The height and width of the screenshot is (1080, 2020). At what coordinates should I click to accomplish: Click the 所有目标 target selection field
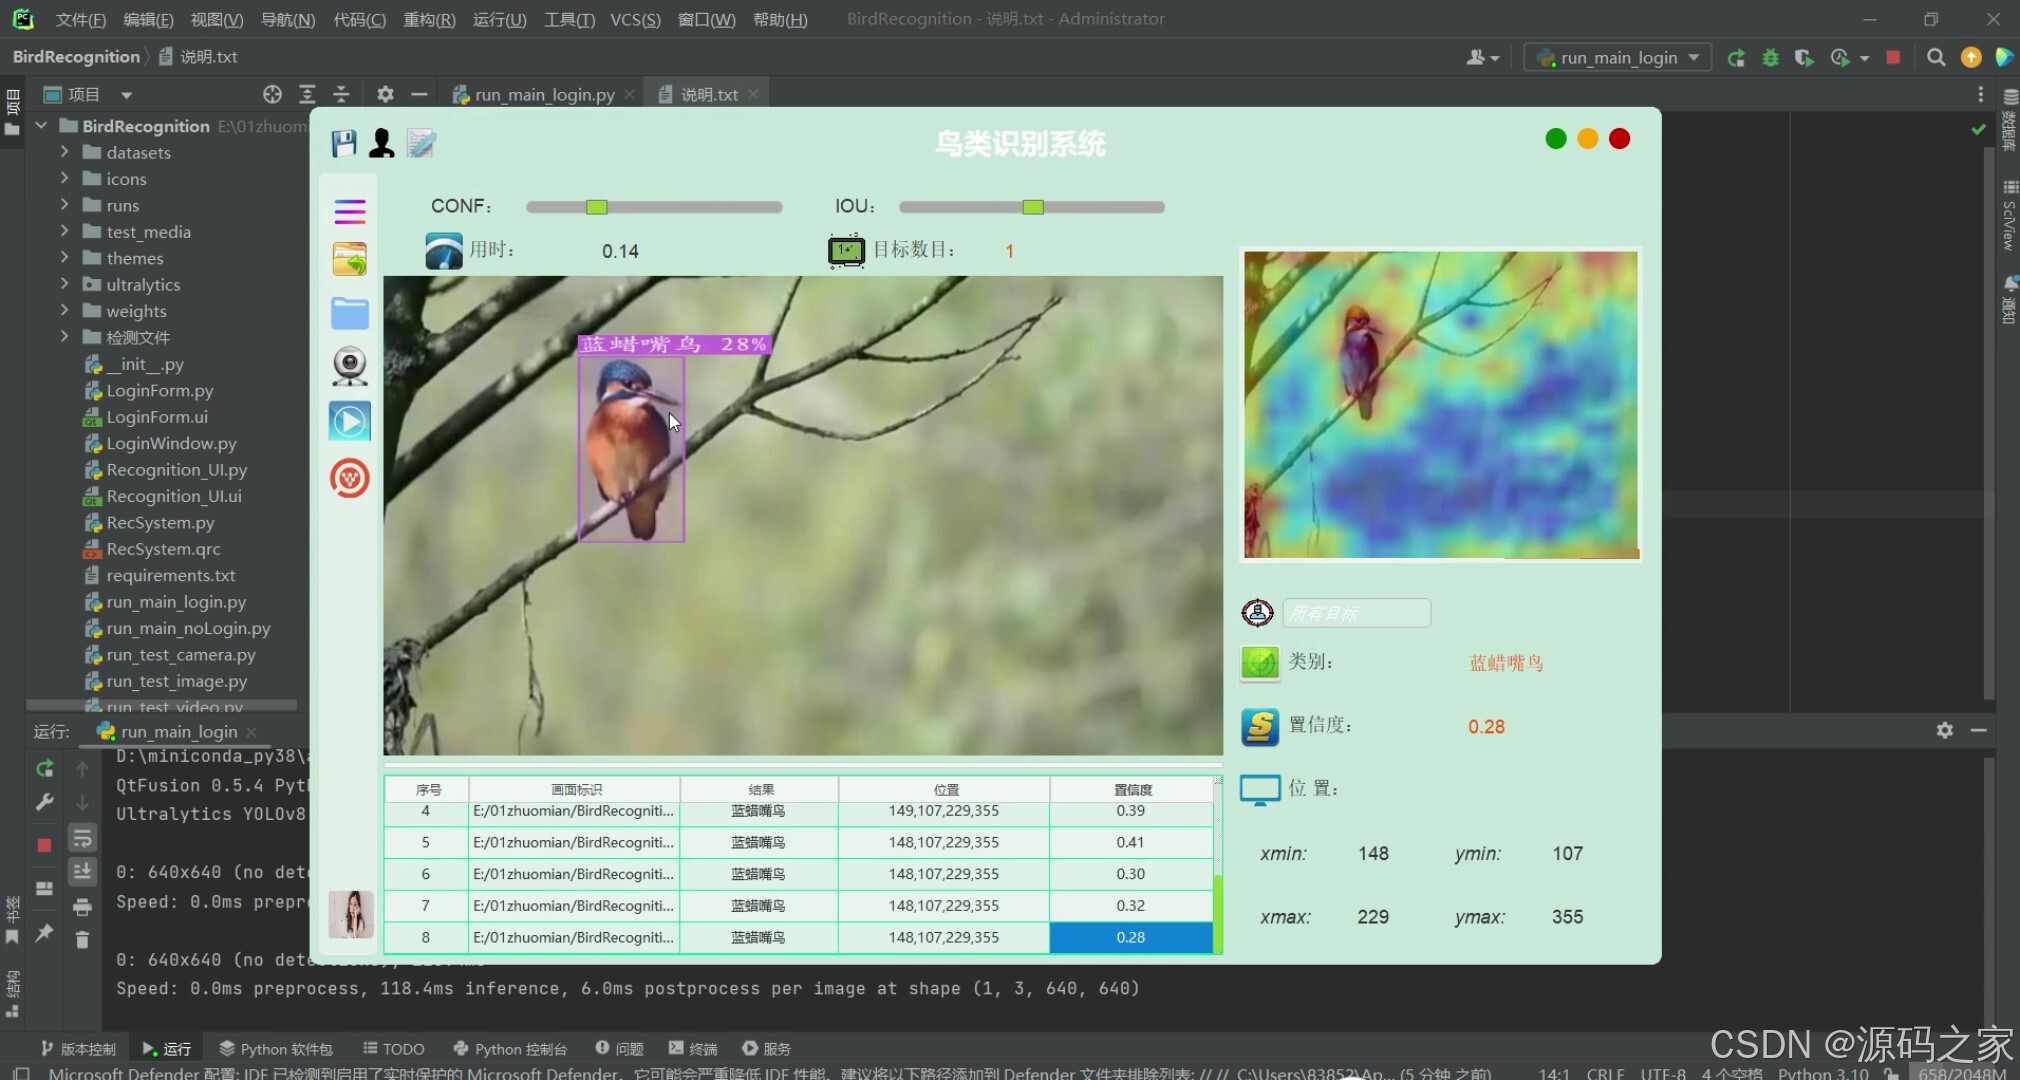tap(1356, 613)
